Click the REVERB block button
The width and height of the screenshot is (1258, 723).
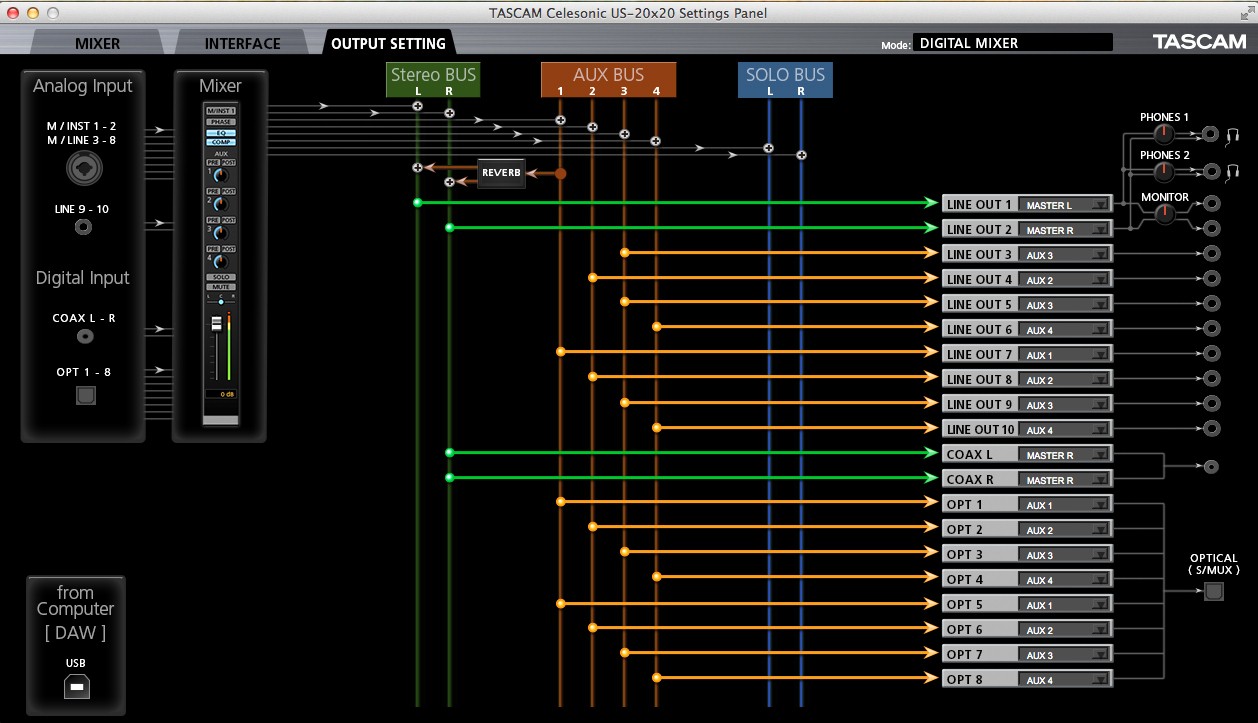click(501, 173)
